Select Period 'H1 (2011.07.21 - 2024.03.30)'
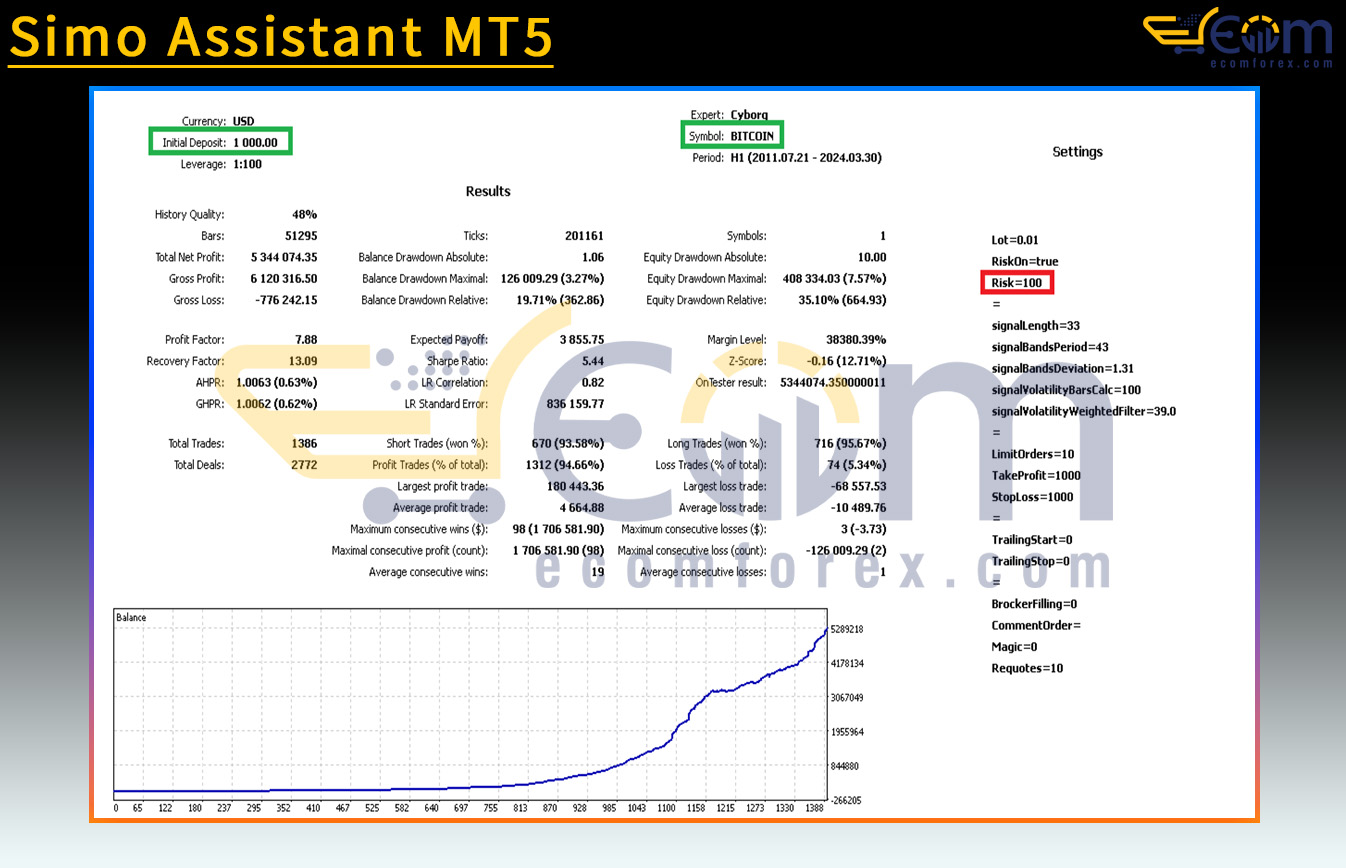The image size is (1346, 868). tap(806, 158)
